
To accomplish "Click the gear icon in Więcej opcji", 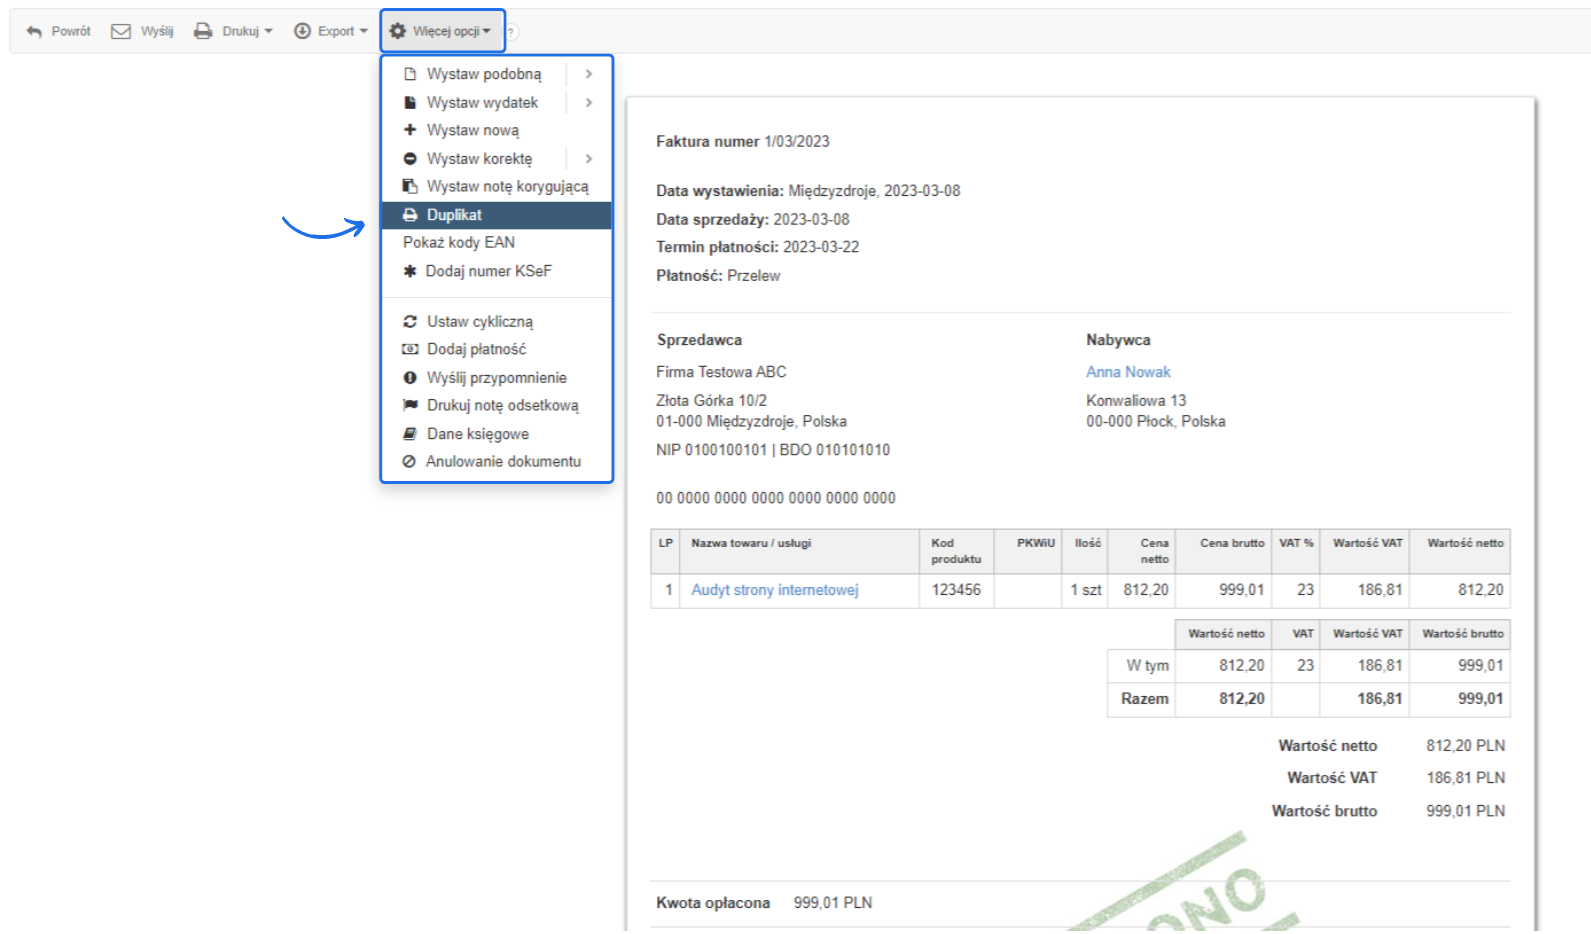I will tap(398, 31).
